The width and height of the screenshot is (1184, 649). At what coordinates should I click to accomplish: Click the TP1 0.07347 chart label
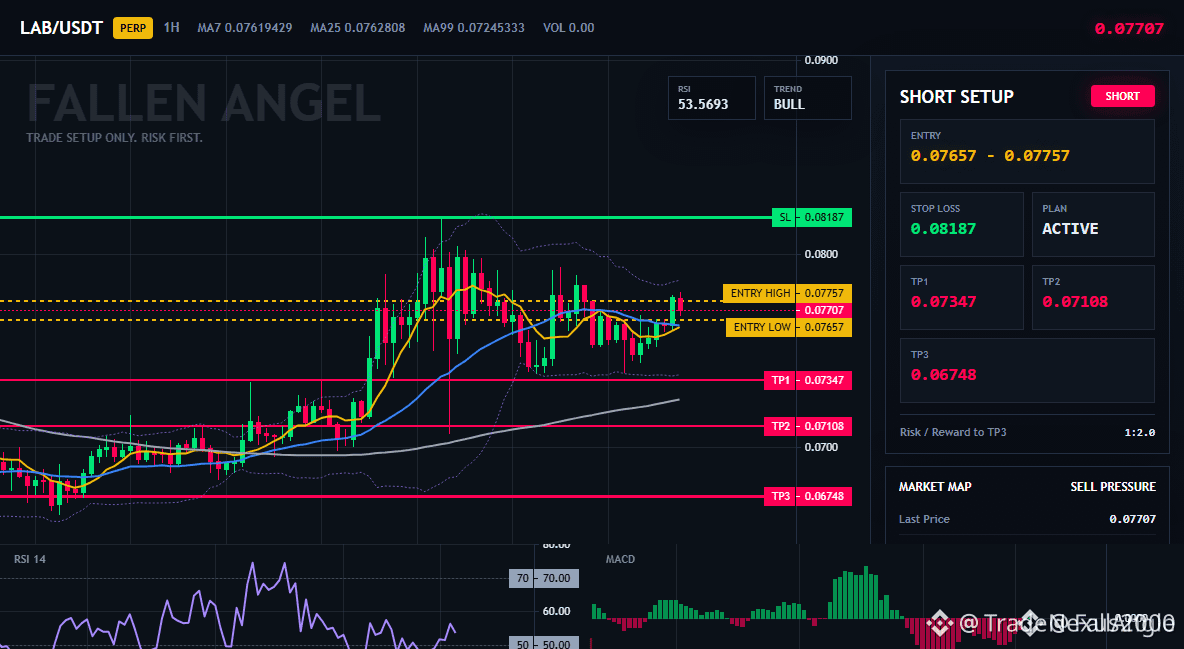[807, 380]
